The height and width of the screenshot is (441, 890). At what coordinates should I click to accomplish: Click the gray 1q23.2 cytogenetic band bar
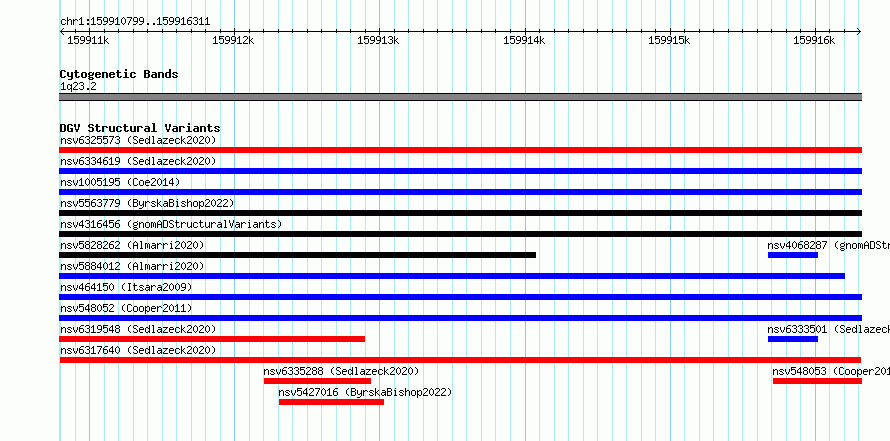point(460,97)
